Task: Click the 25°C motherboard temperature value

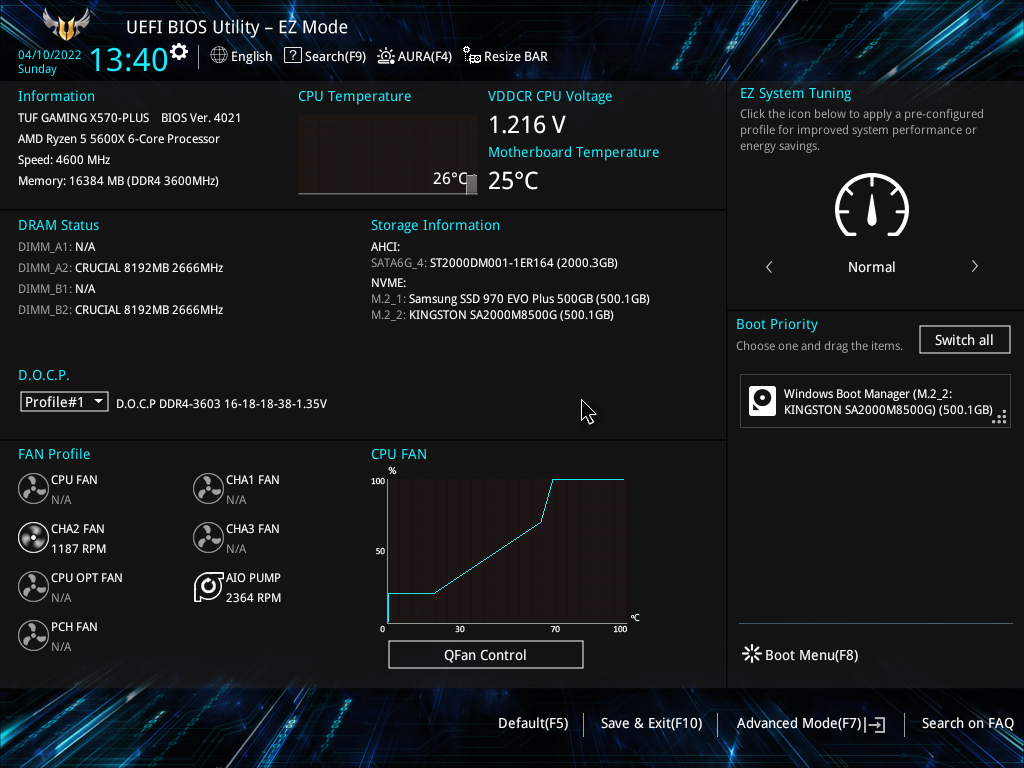Action: 513,180
